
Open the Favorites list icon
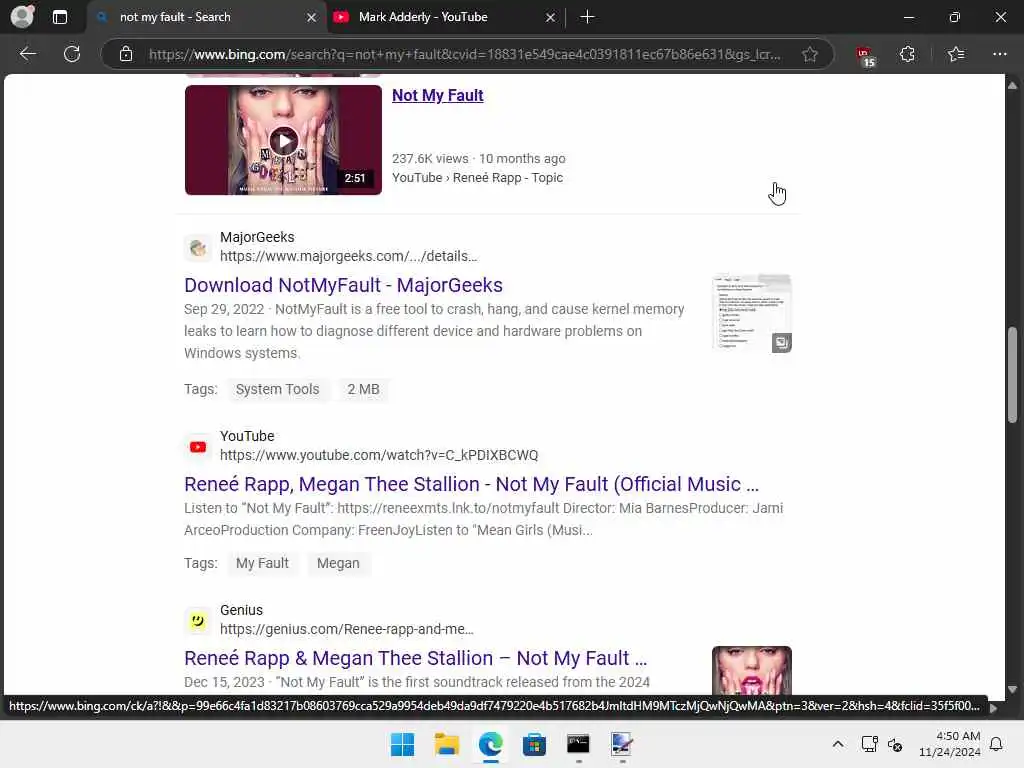[956, 54]
